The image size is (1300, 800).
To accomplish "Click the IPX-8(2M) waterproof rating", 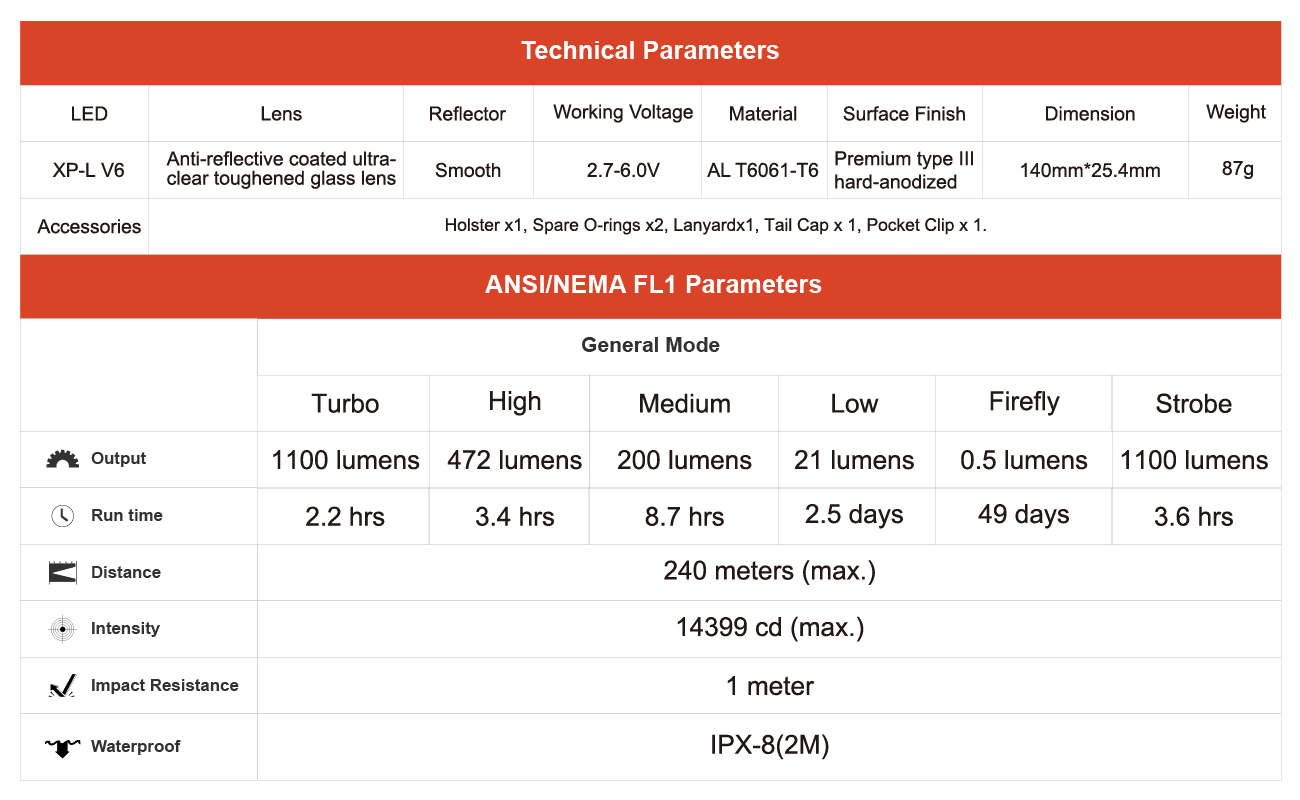I will (x=769, y=745).
